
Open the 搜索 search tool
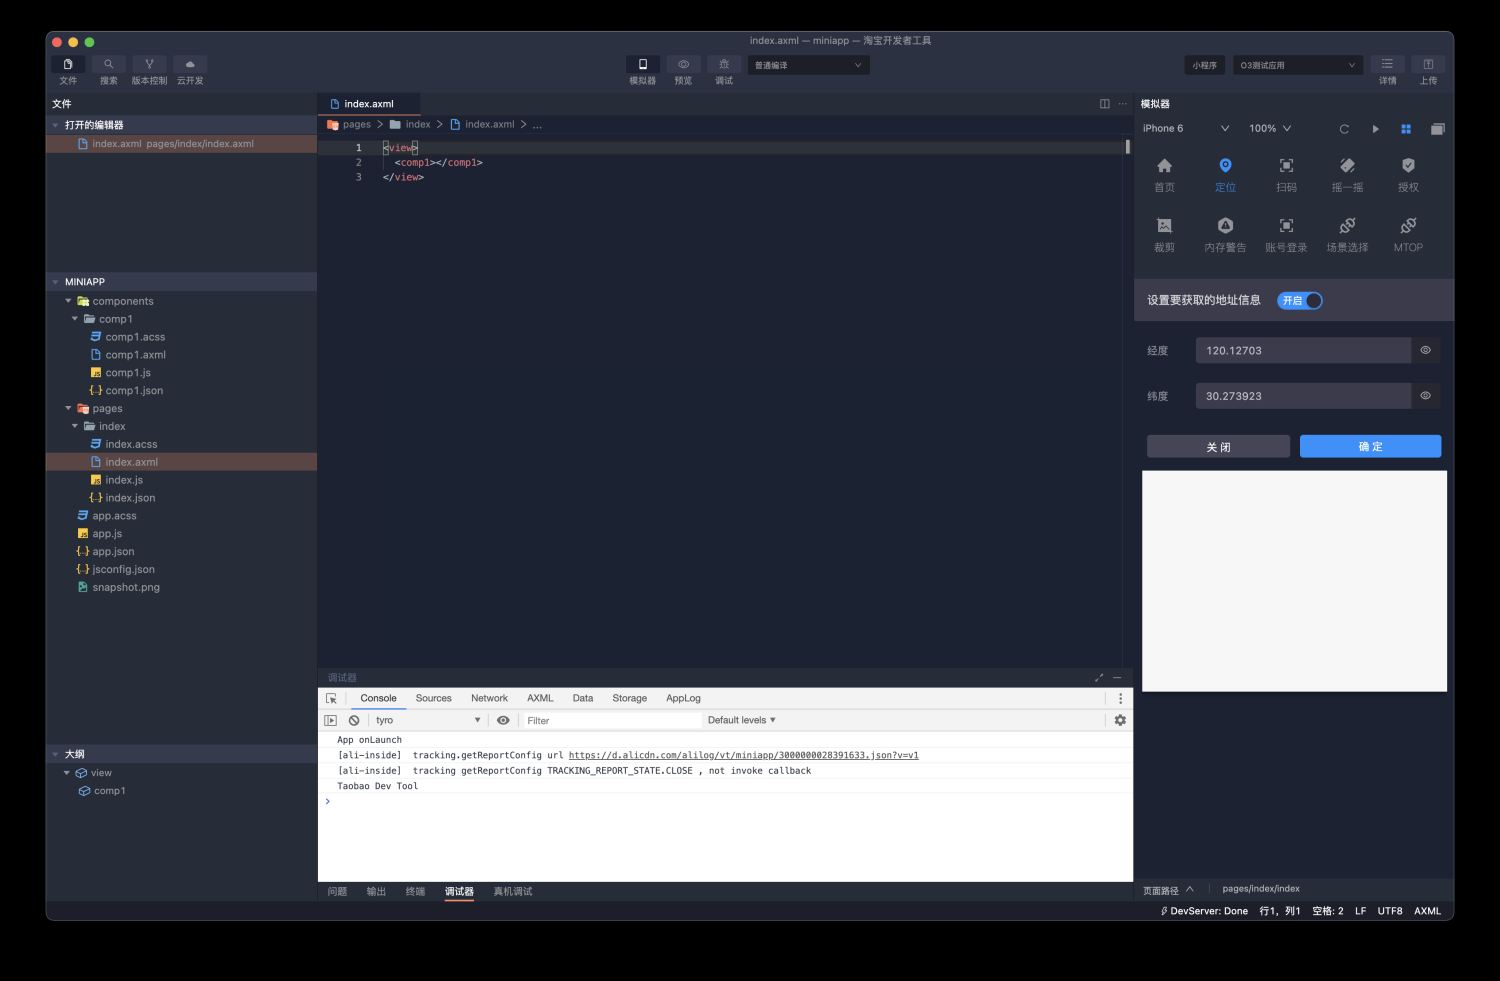point(109,64)
